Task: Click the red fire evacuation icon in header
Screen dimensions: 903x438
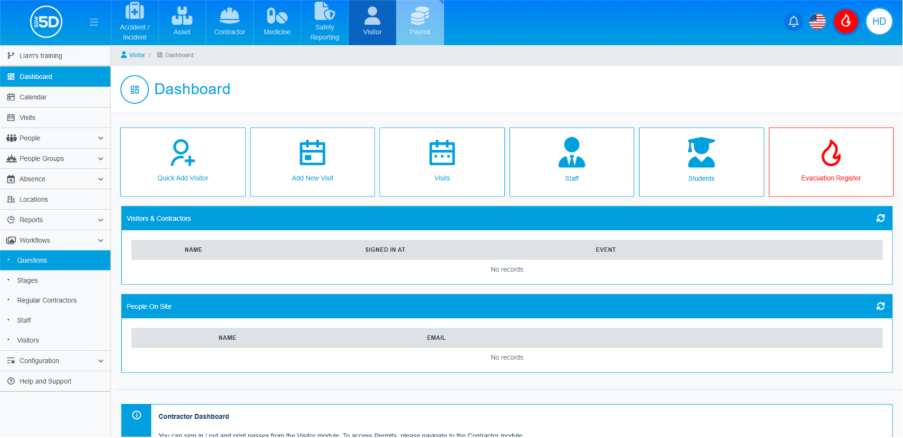Action: (x=846, y=21)
